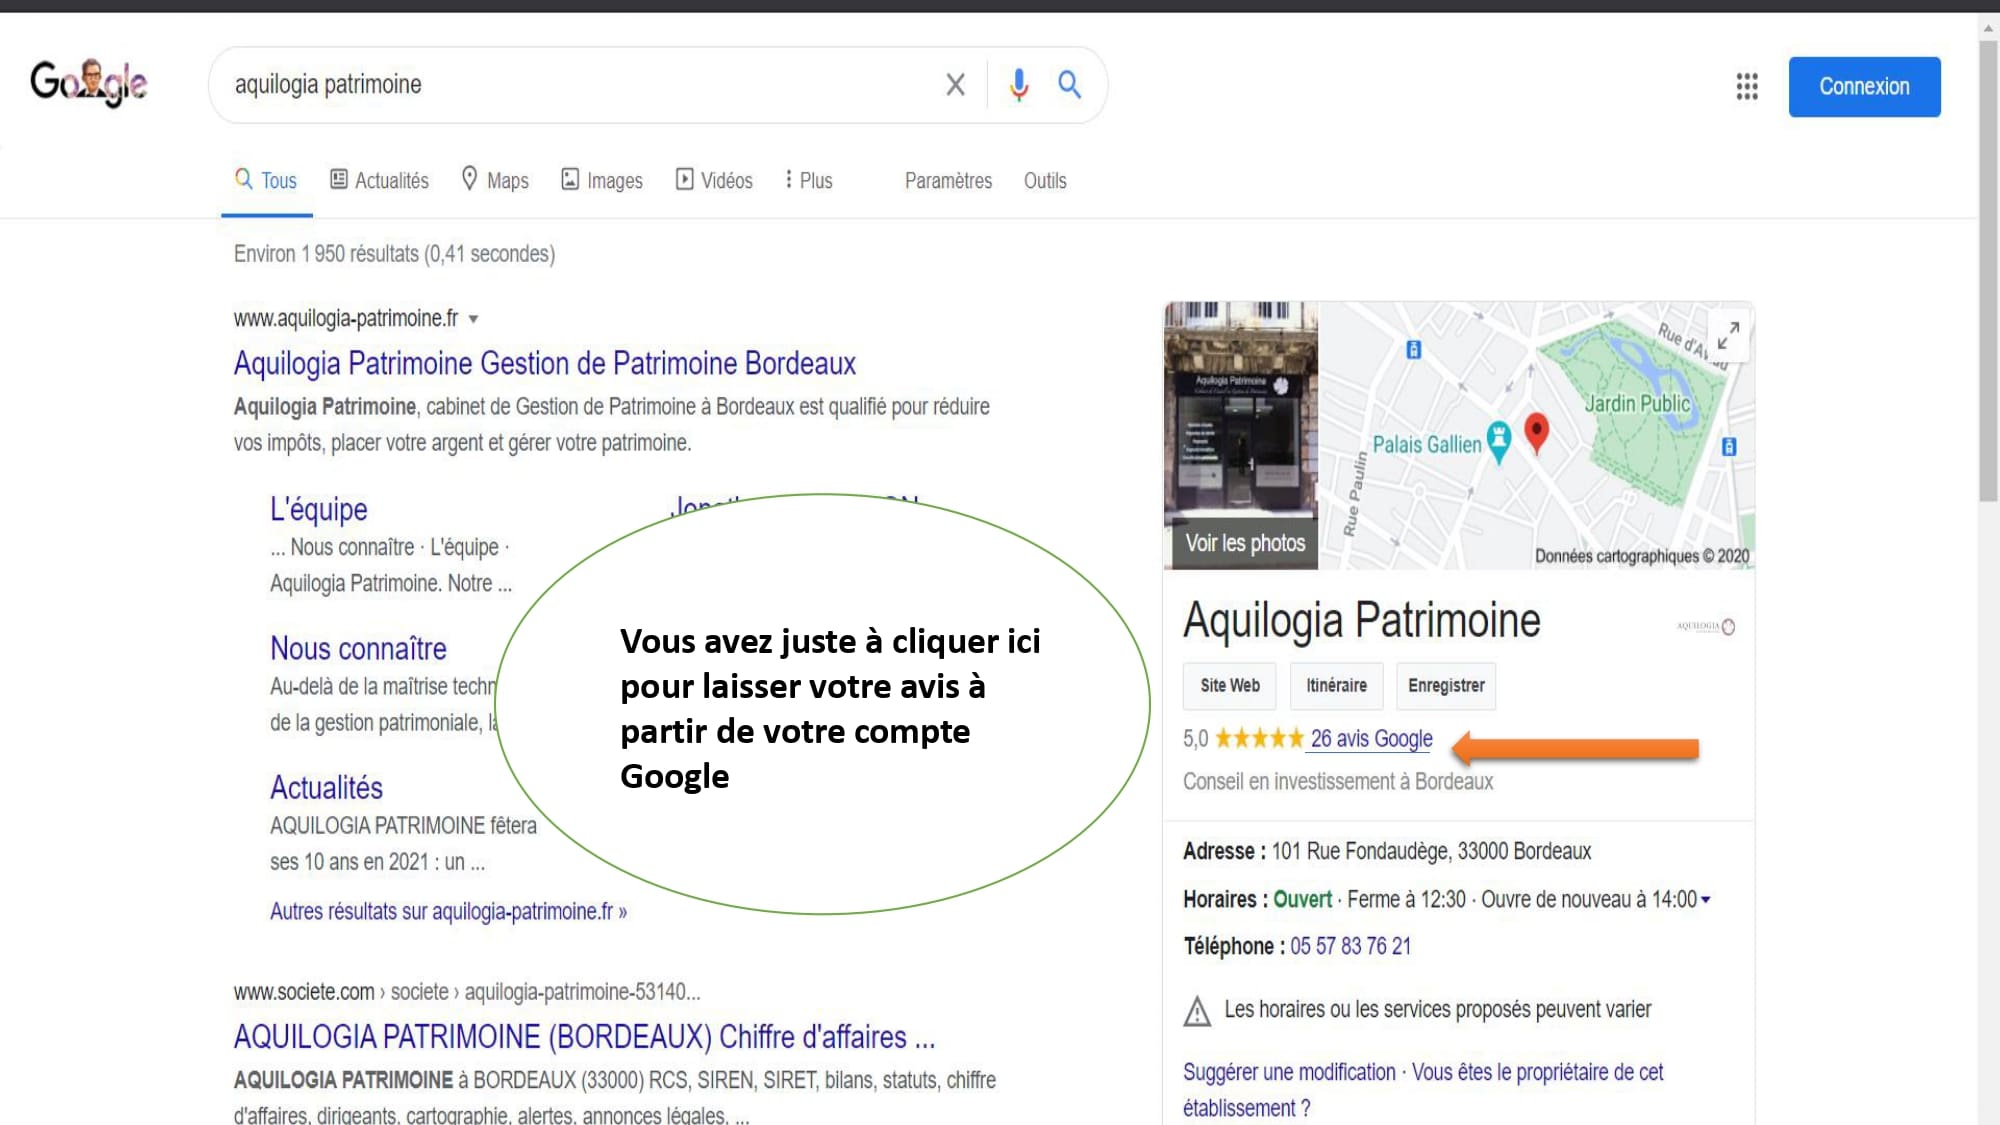
Task: Click the Site Web button
Action: tap(1230, 685)
